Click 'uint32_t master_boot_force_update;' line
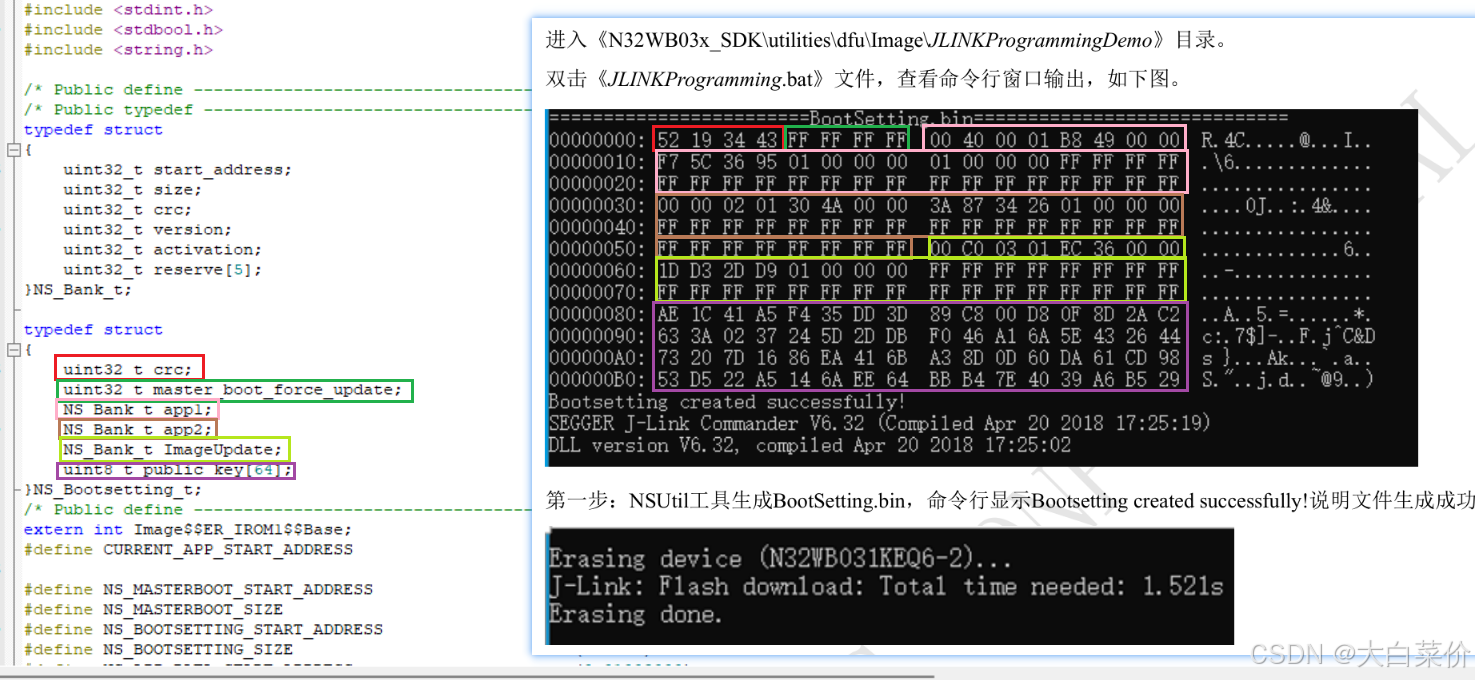 pyautogui.click(x=233, y=390)
